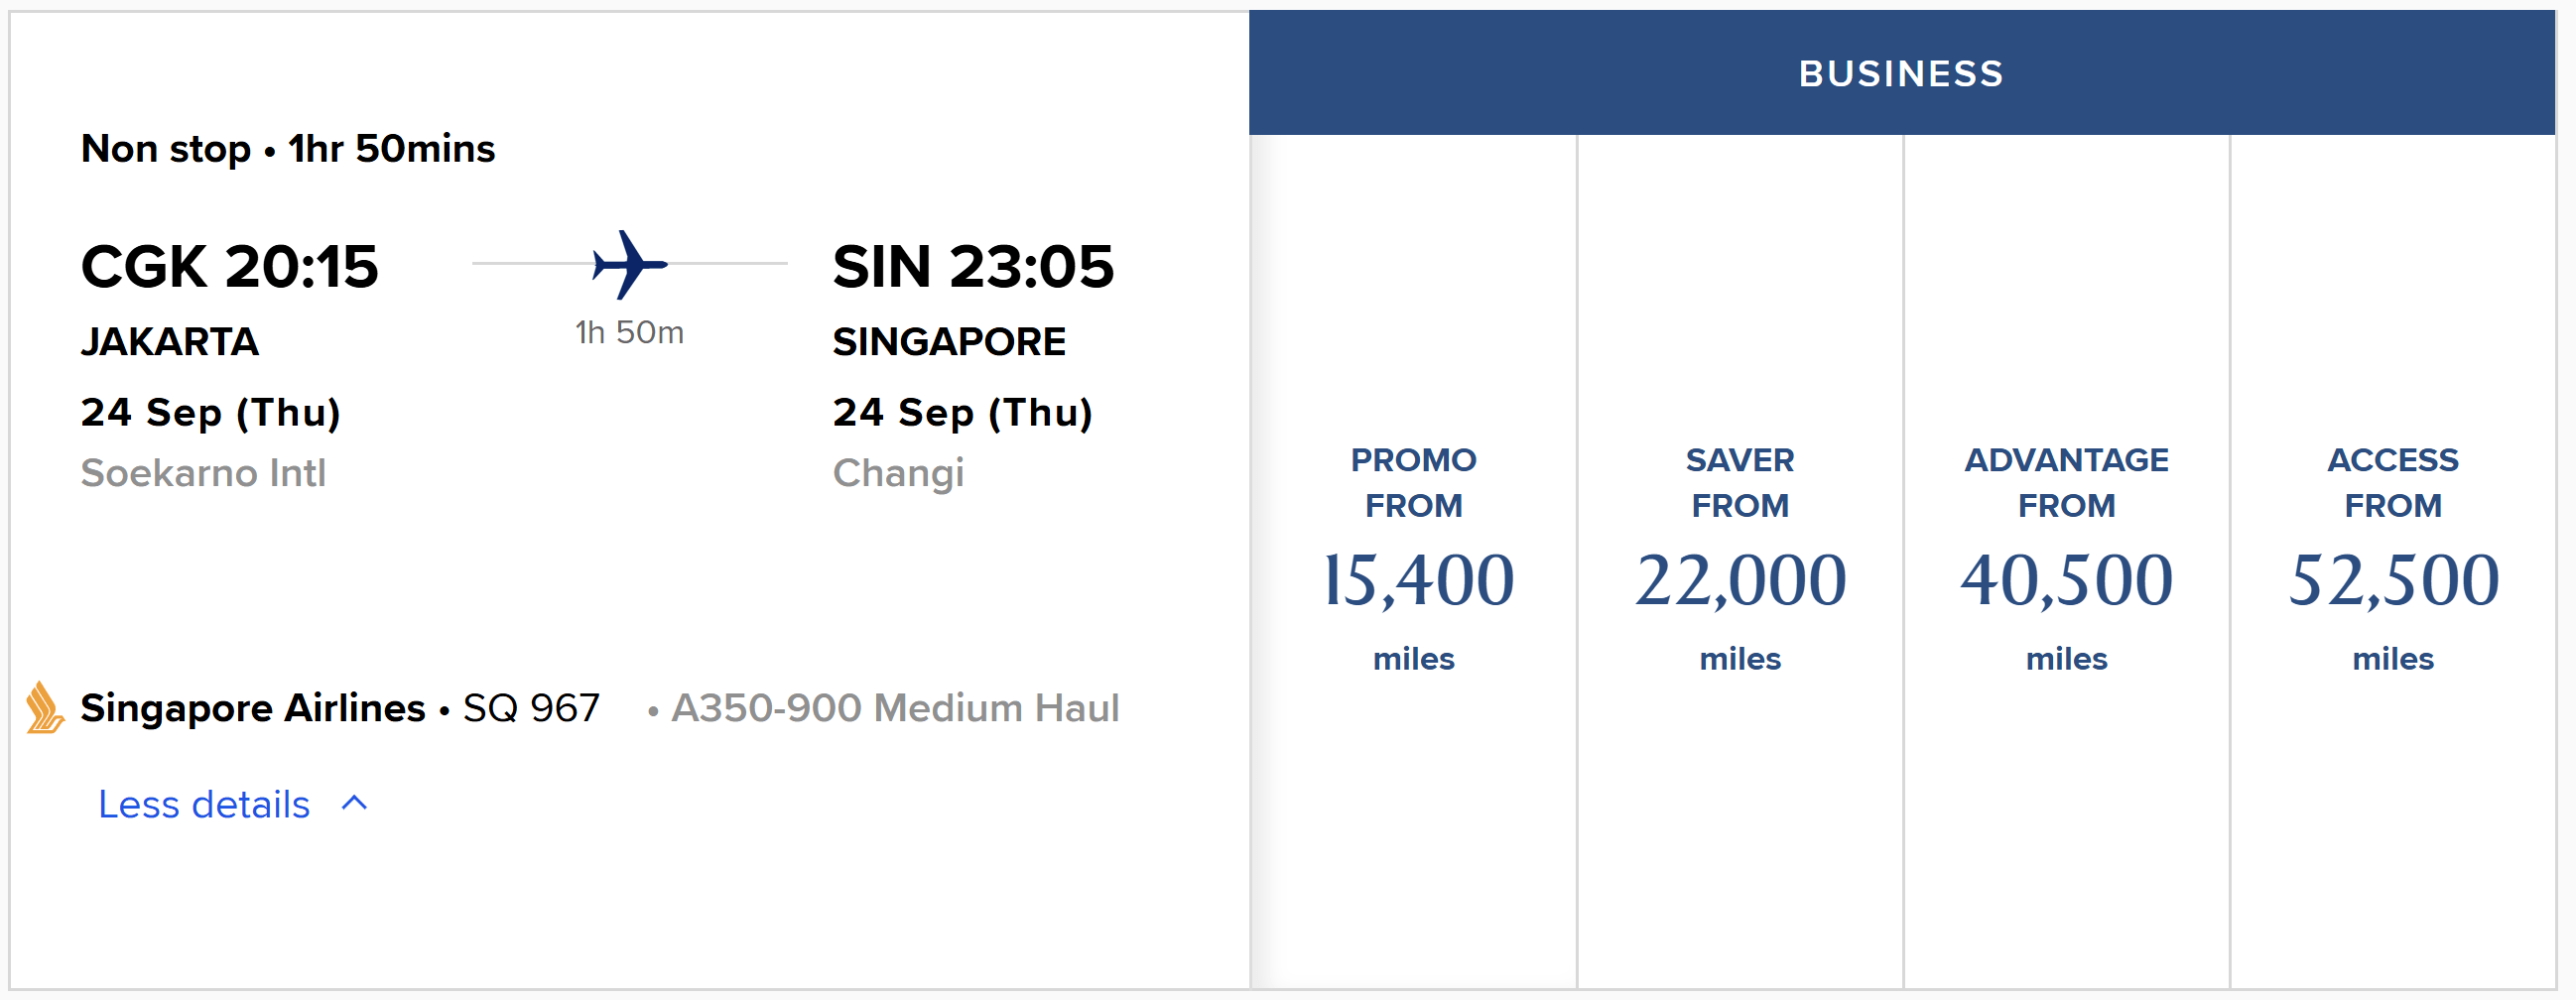
Task: Click the SIN 23:05 arrival time
Action: [973, 266]
